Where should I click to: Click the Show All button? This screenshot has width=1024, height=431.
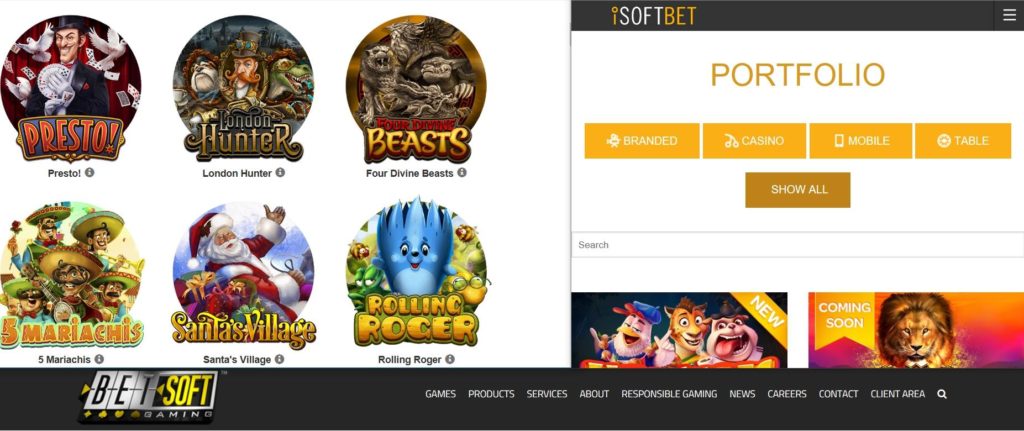pyautogui.click(x=798, y=190)
